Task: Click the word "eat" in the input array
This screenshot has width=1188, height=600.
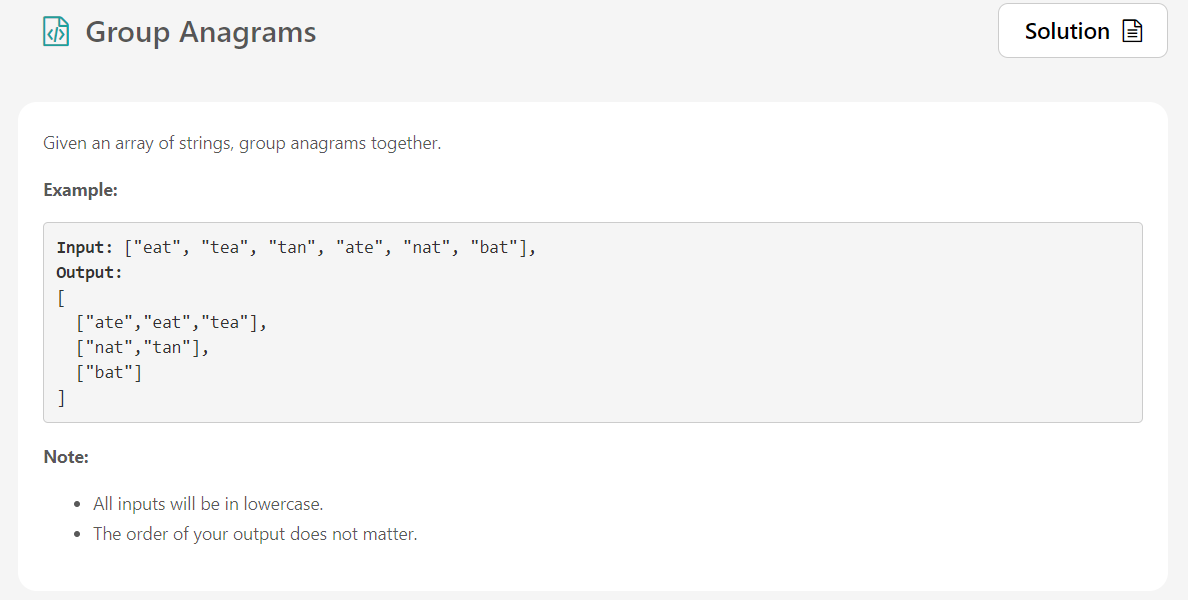Action: point(158,248)
